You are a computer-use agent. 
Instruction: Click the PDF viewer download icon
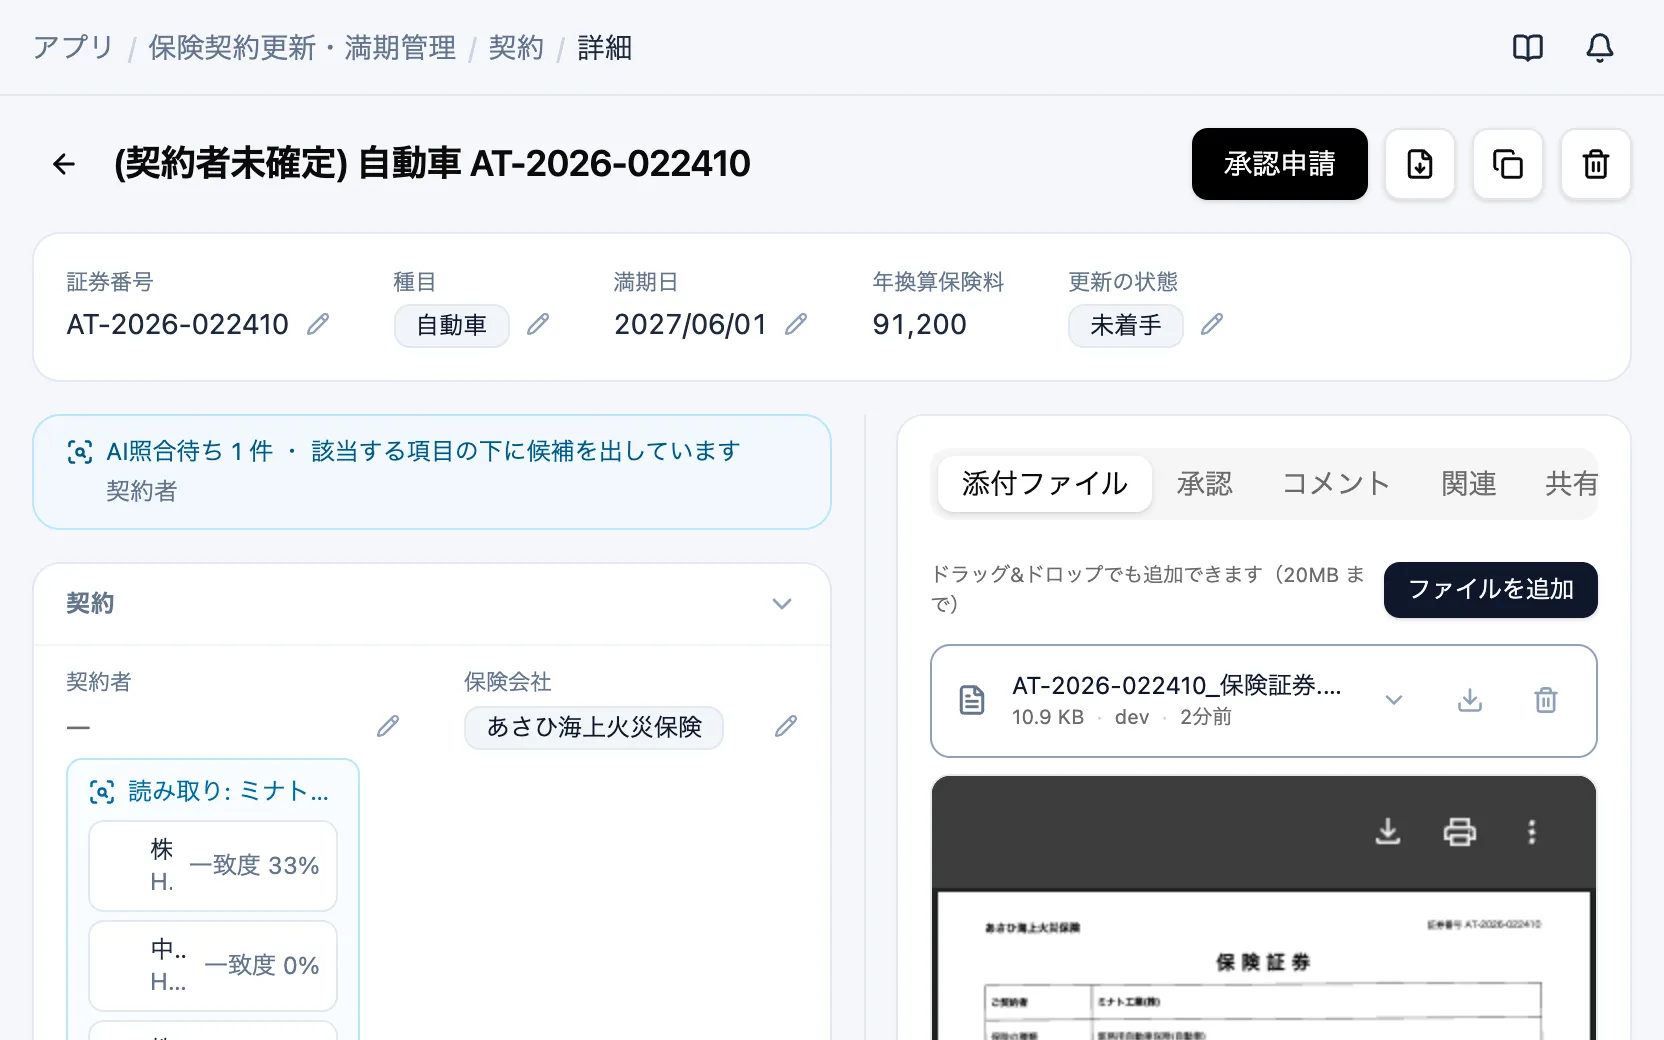point(1388,831)
